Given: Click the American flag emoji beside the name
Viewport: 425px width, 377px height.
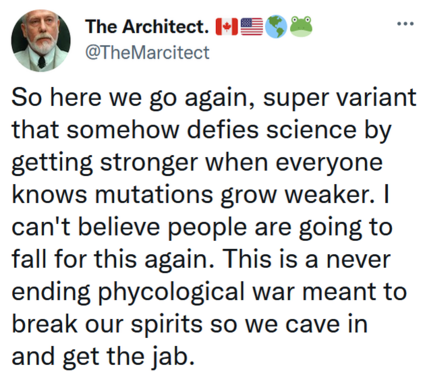Looking at the screenshot, I should [252, 27].
